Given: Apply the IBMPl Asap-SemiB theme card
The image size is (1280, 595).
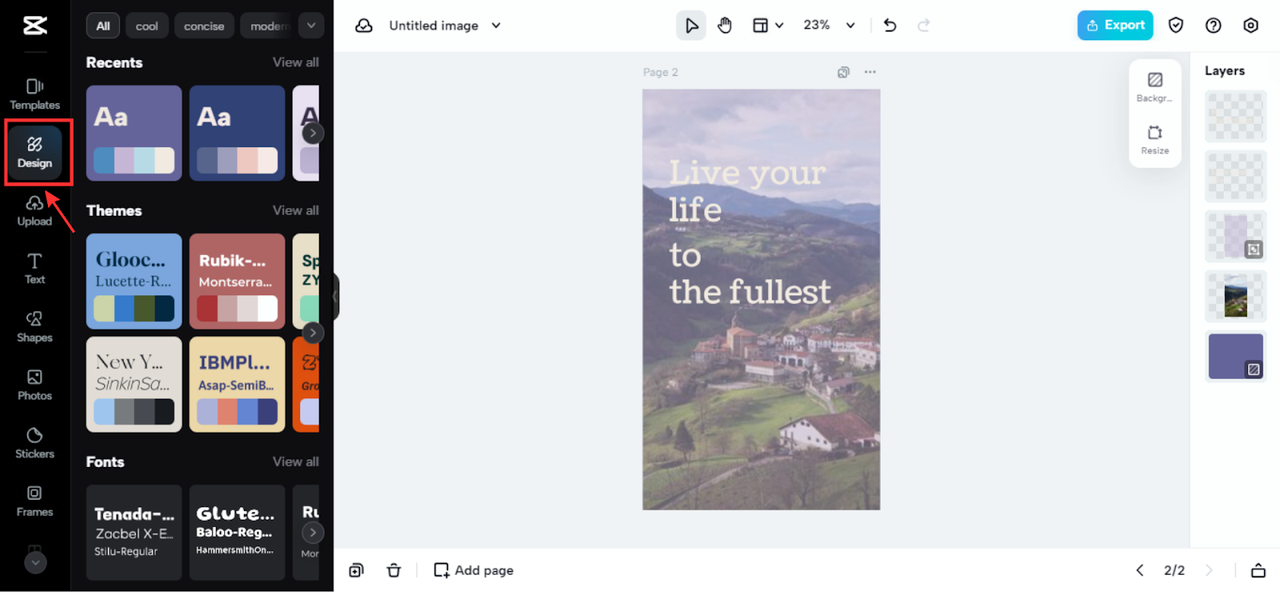Looking at the screenshot, I should (238, 384).
